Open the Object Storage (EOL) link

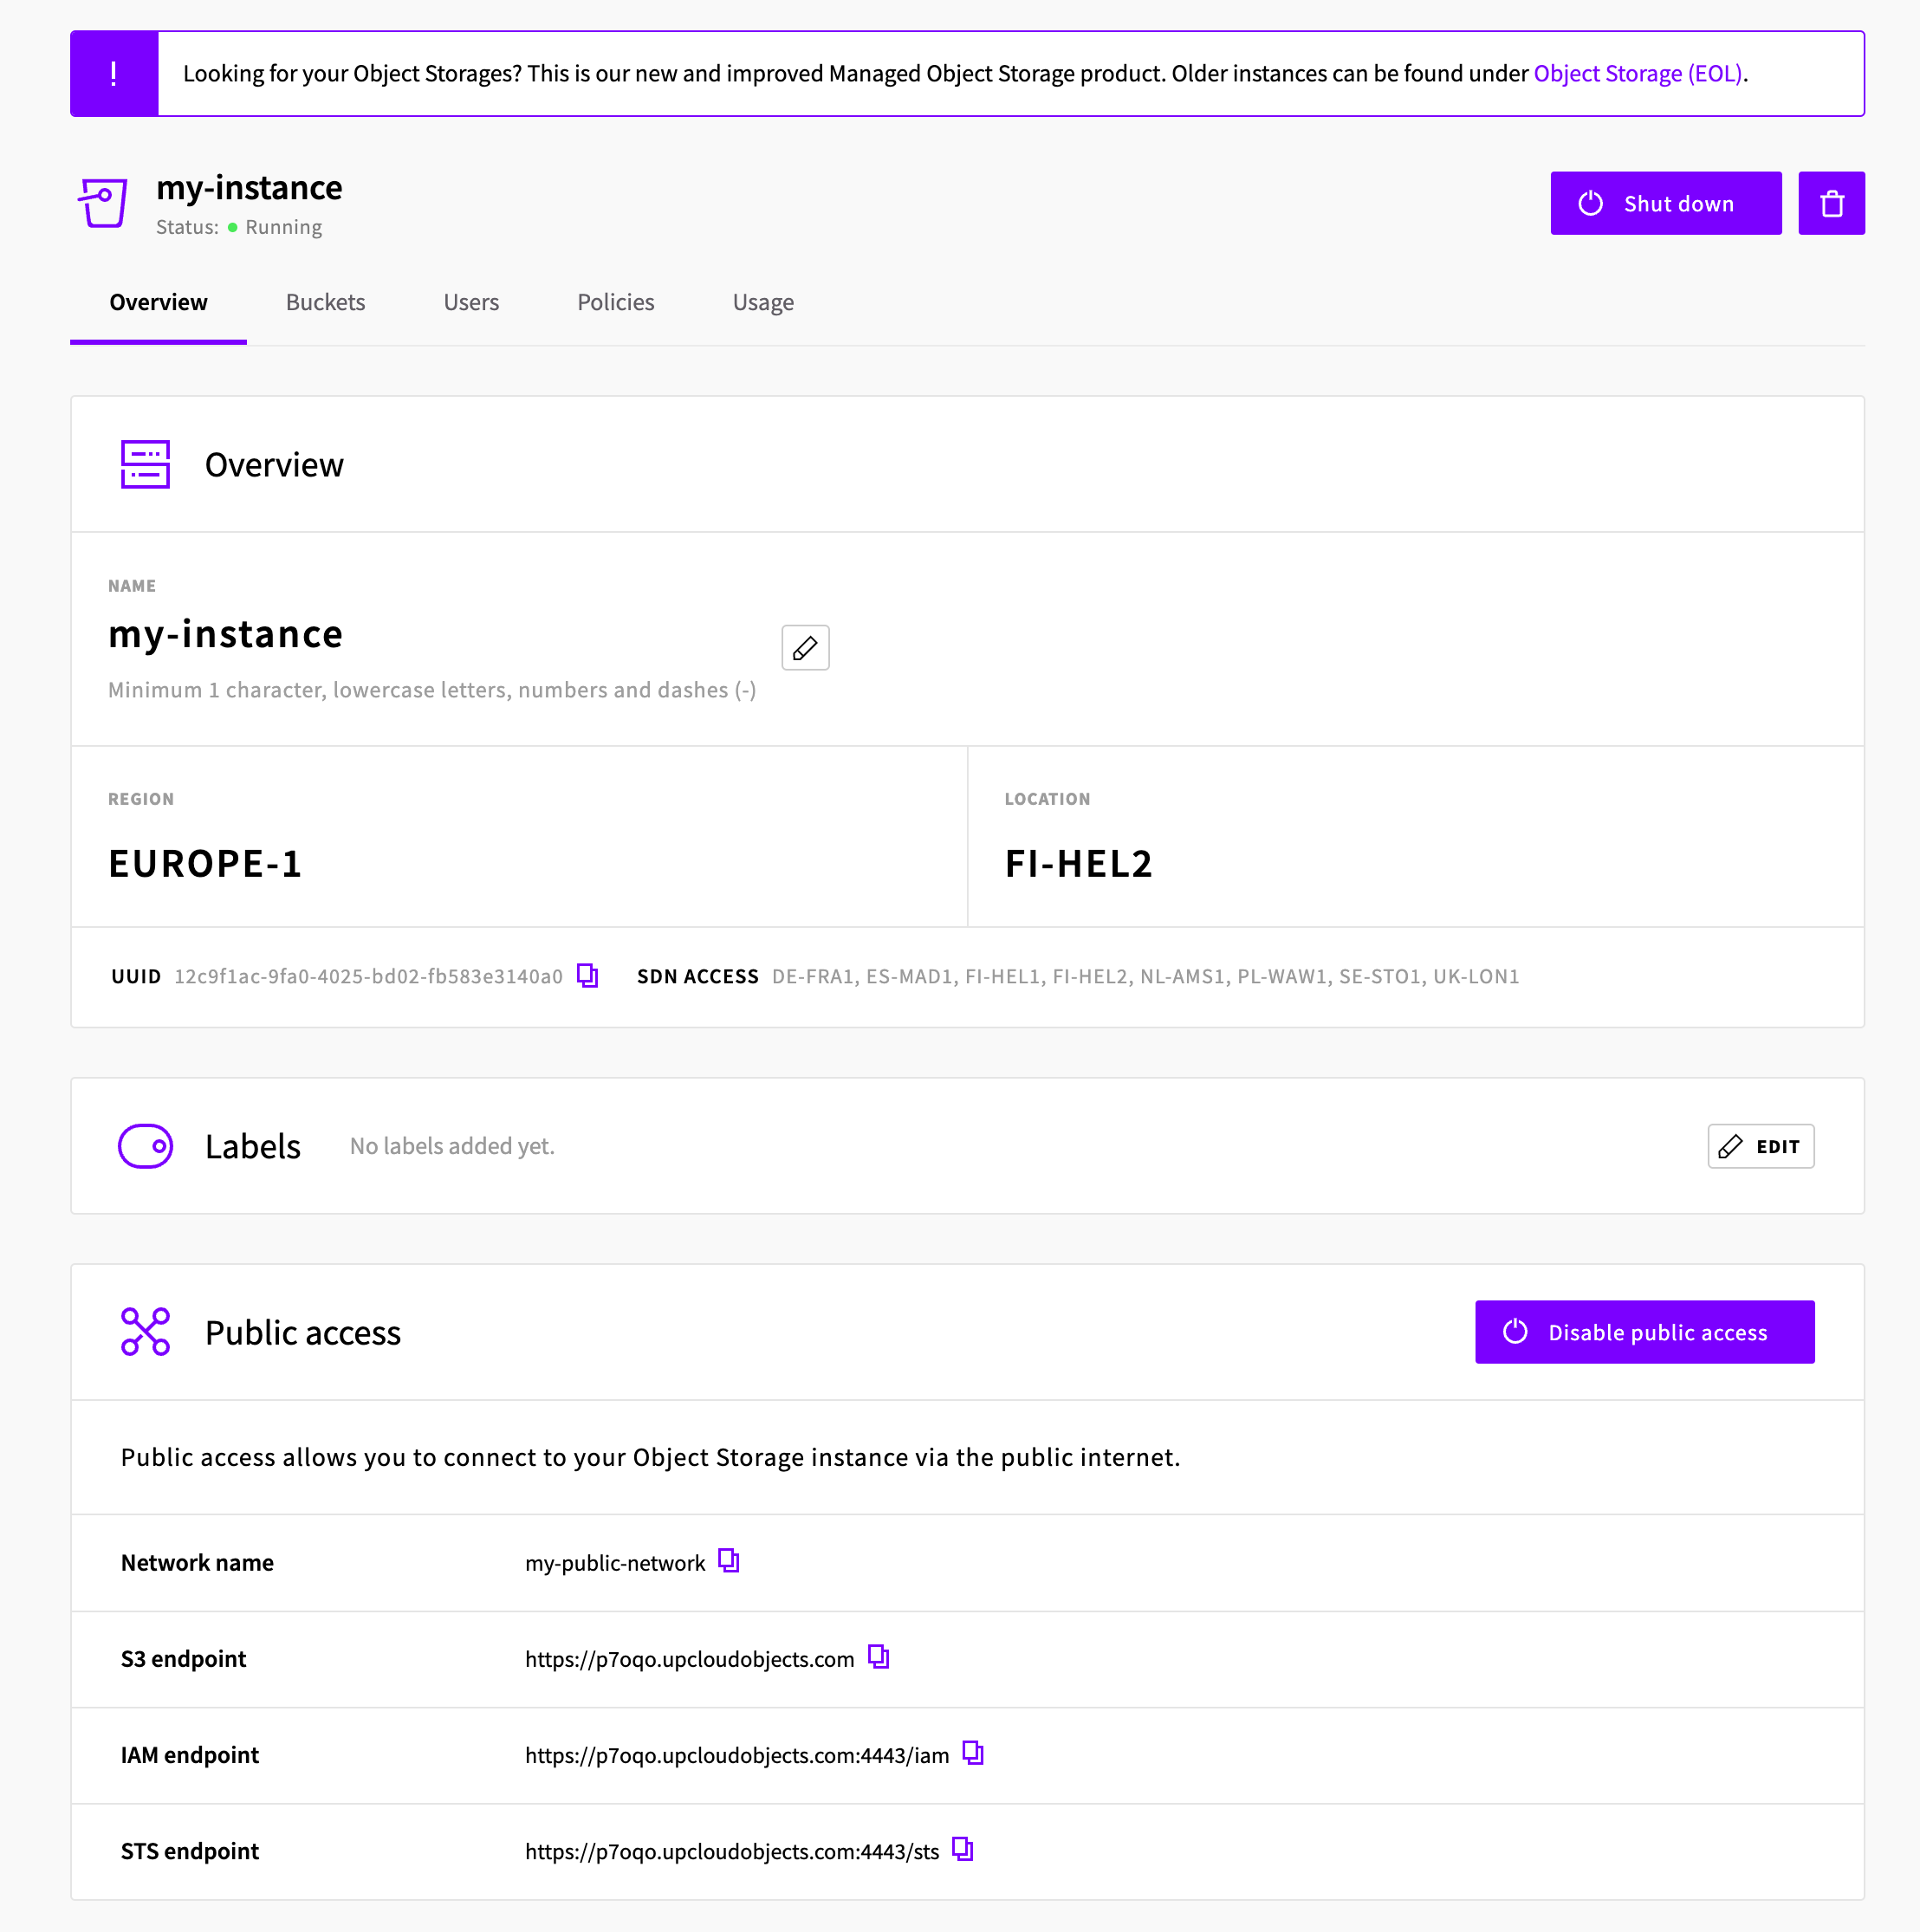[x=1638, y=74]
